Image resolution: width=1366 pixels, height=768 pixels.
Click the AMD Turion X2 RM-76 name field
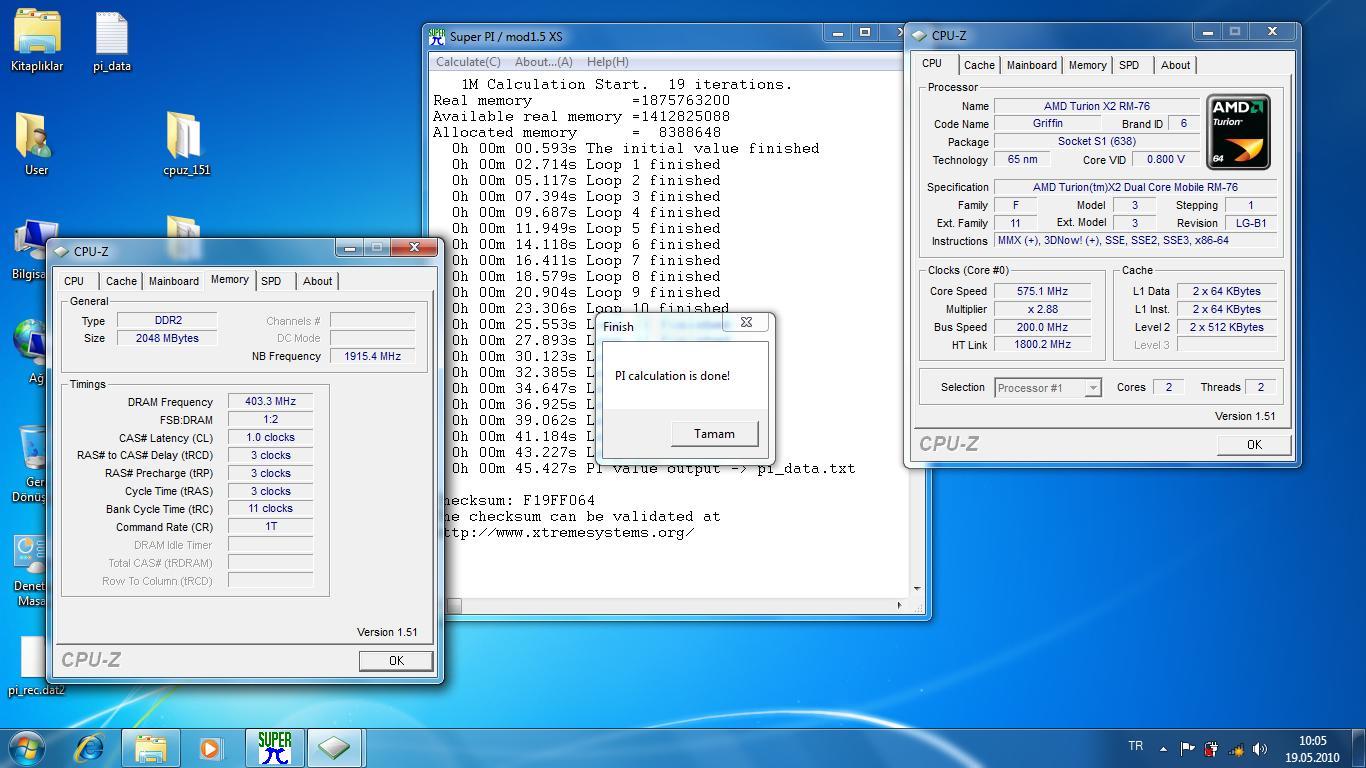pyautogui.click(x=1097, y=106)
